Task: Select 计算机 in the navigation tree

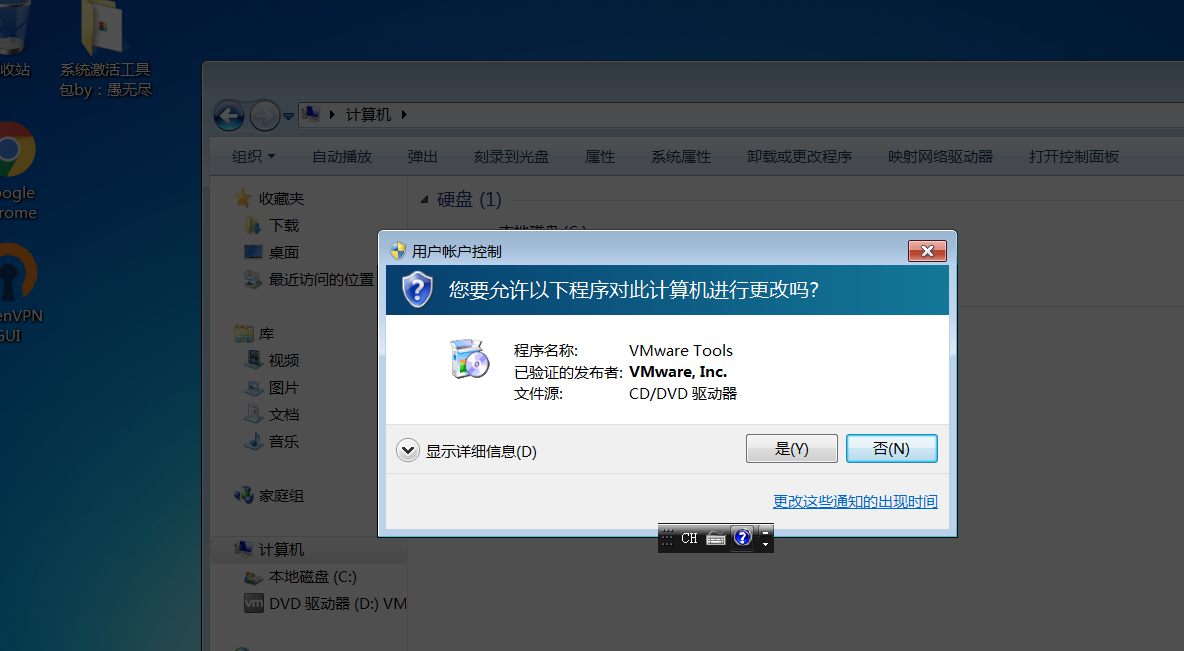Action: (281, 550)
